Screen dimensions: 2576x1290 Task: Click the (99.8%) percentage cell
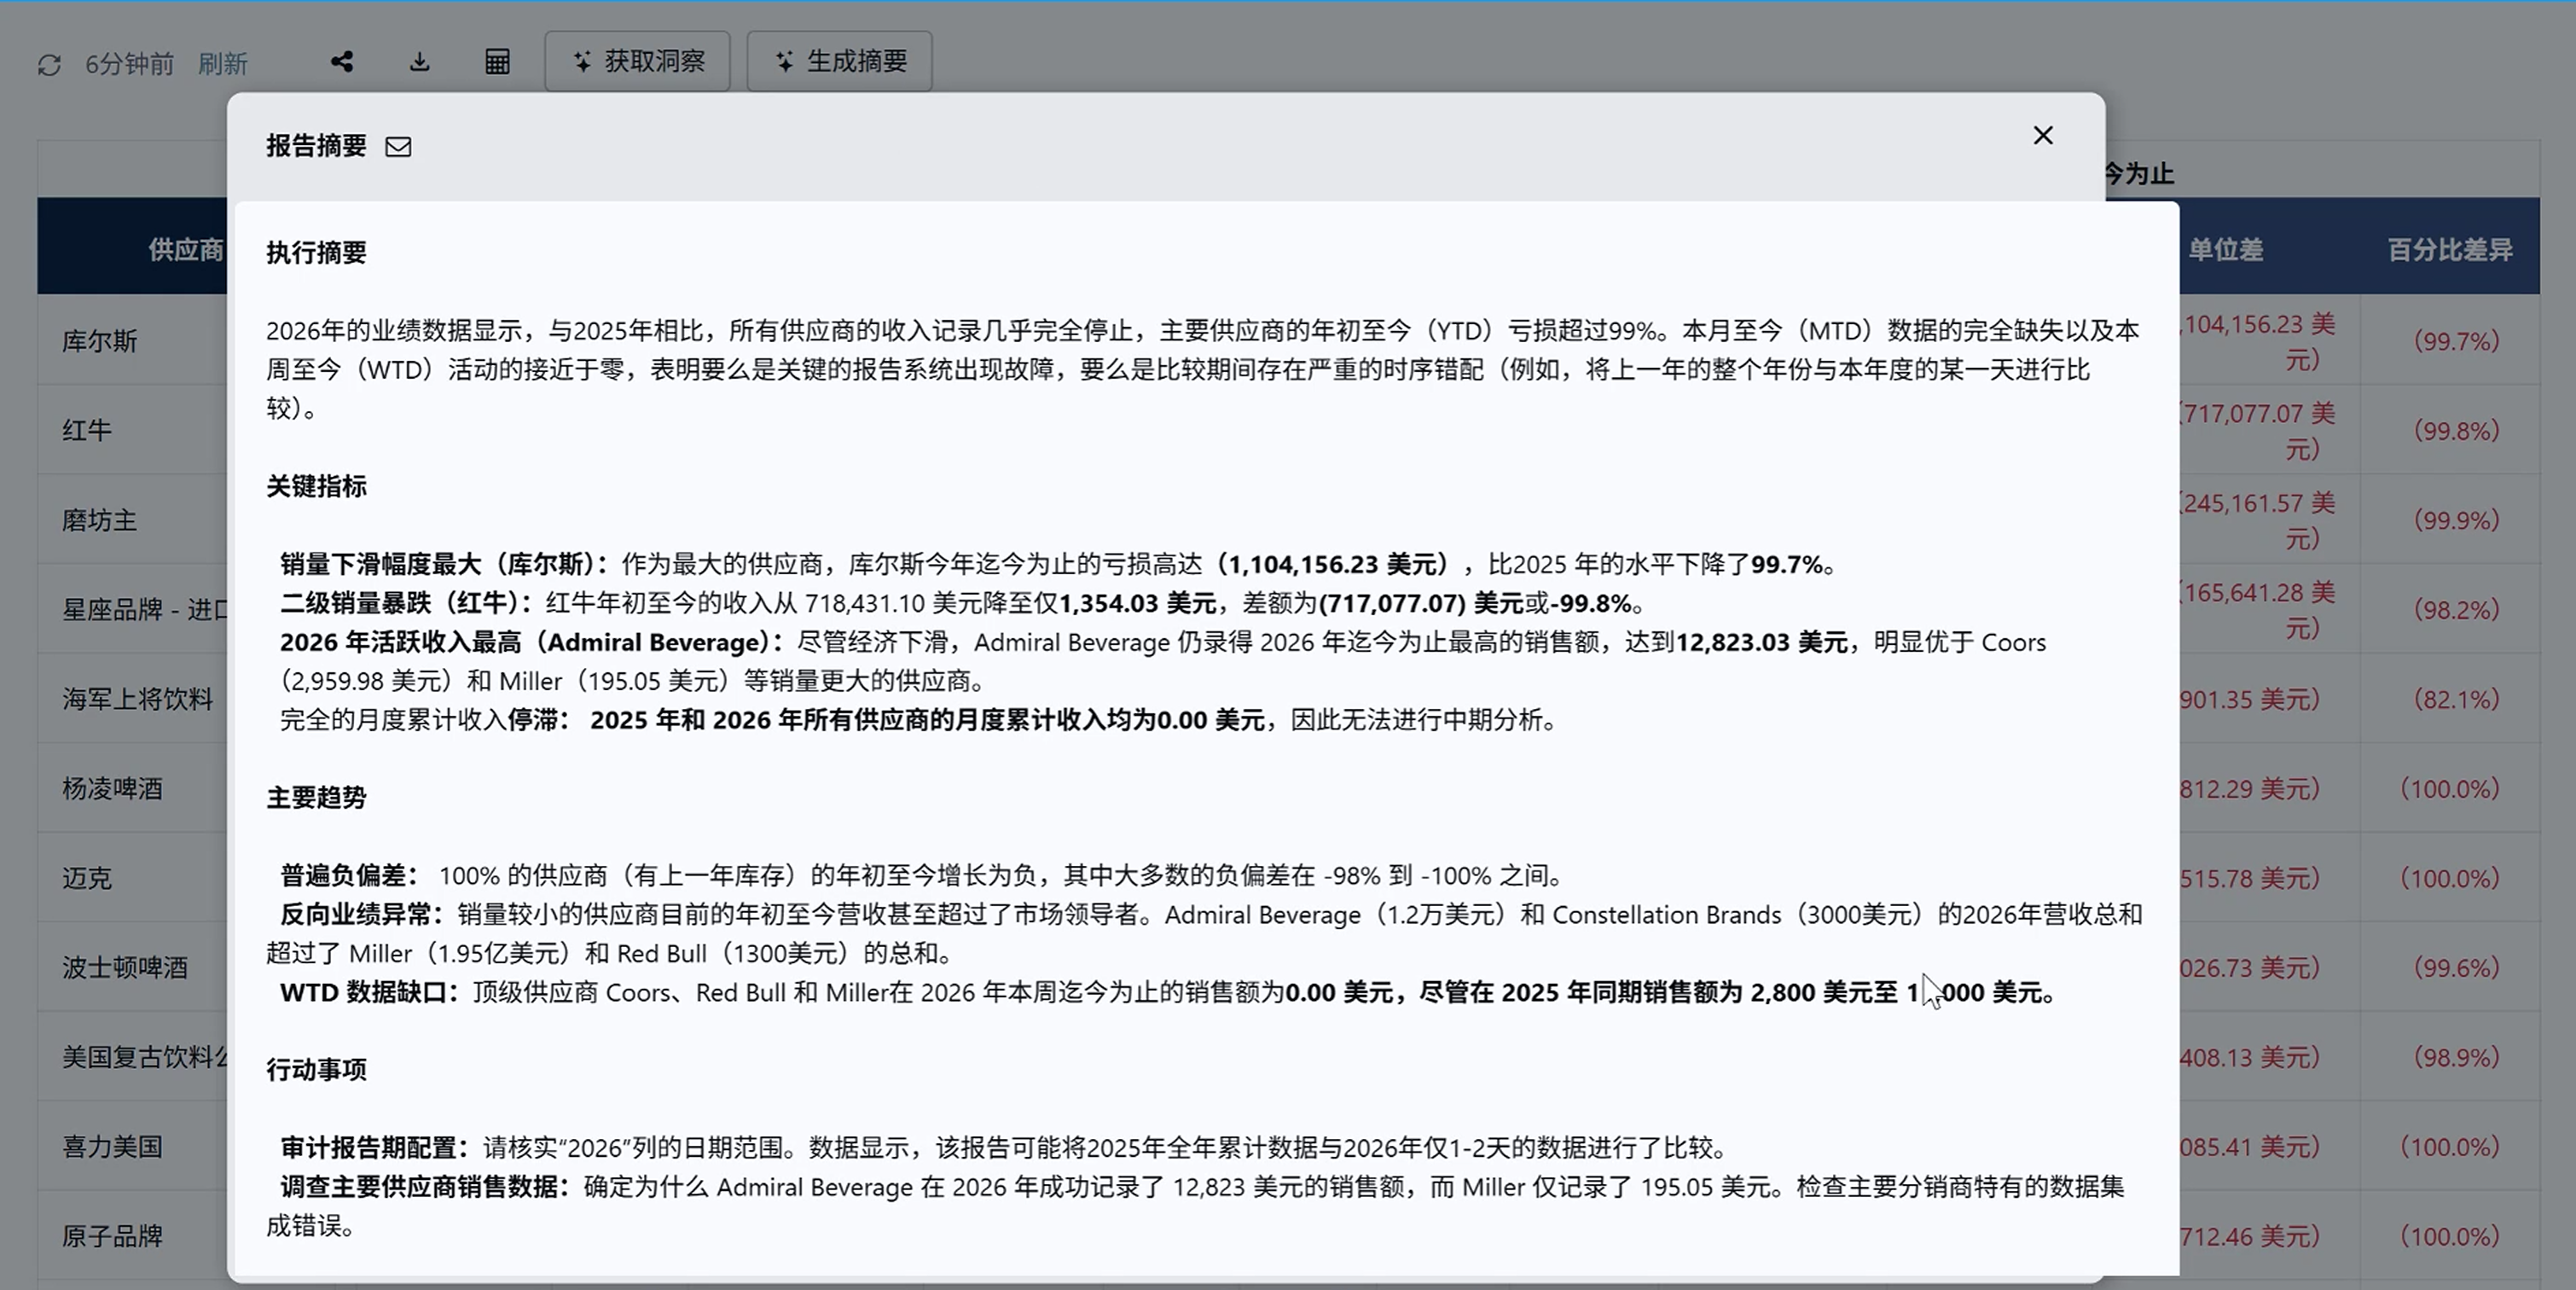pyautogui.click(x=2456, y=430)
